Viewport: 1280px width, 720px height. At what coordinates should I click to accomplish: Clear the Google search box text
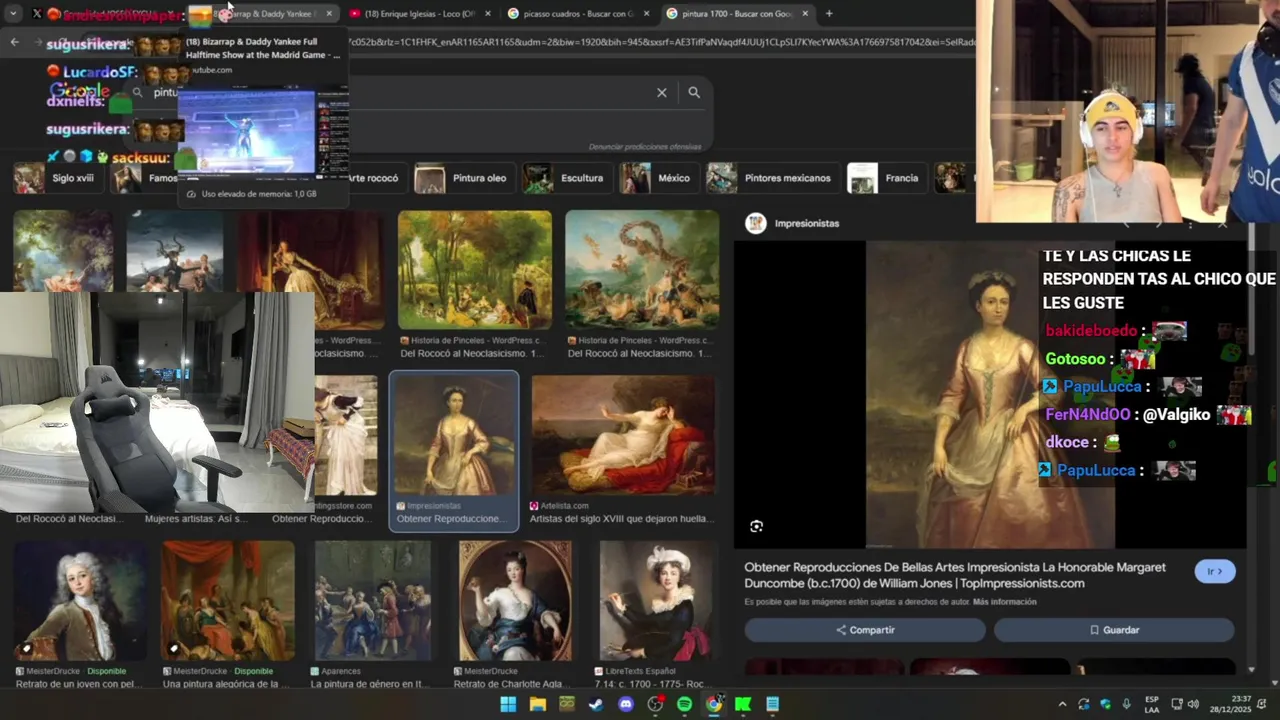pyautogui.click(x=662, y=92)
